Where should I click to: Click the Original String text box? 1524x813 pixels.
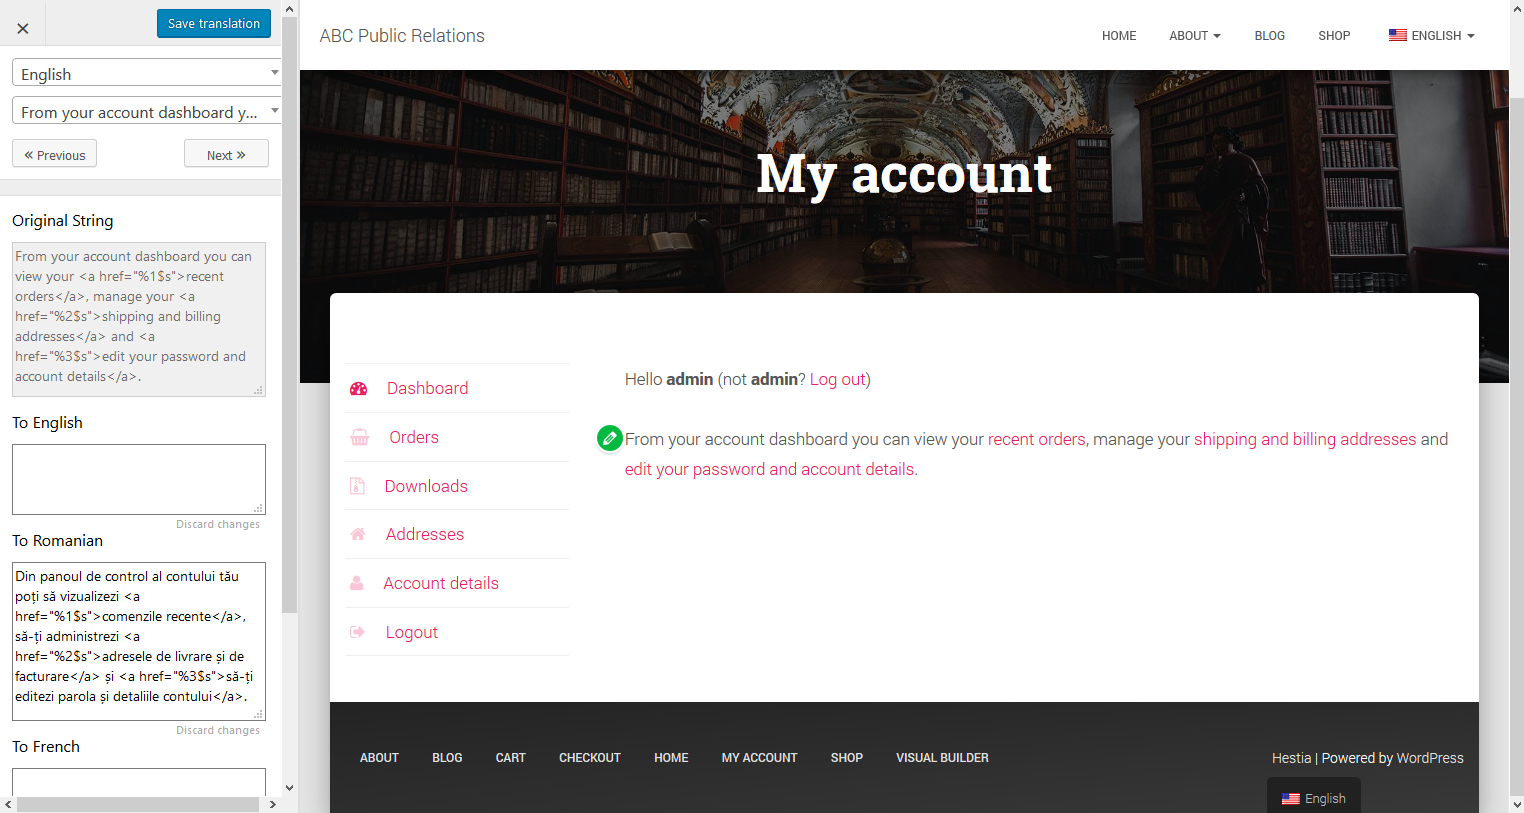point(139,319)
